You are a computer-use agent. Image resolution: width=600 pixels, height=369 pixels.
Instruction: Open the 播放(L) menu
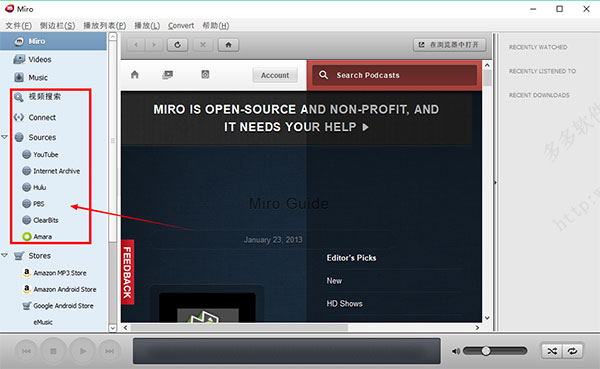[x=147, y=26]
